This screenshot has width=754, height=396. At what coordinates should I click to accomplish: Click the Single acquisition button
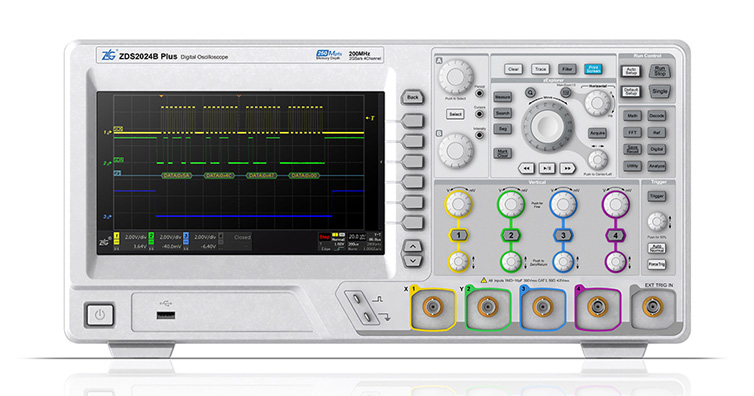point(660,91)
